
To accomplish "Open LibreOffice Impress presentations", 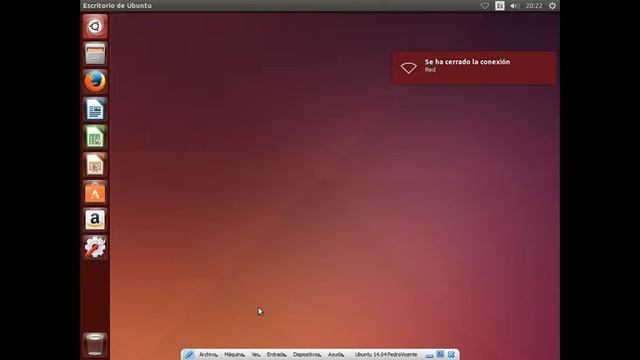I will (x=95, y=164).
